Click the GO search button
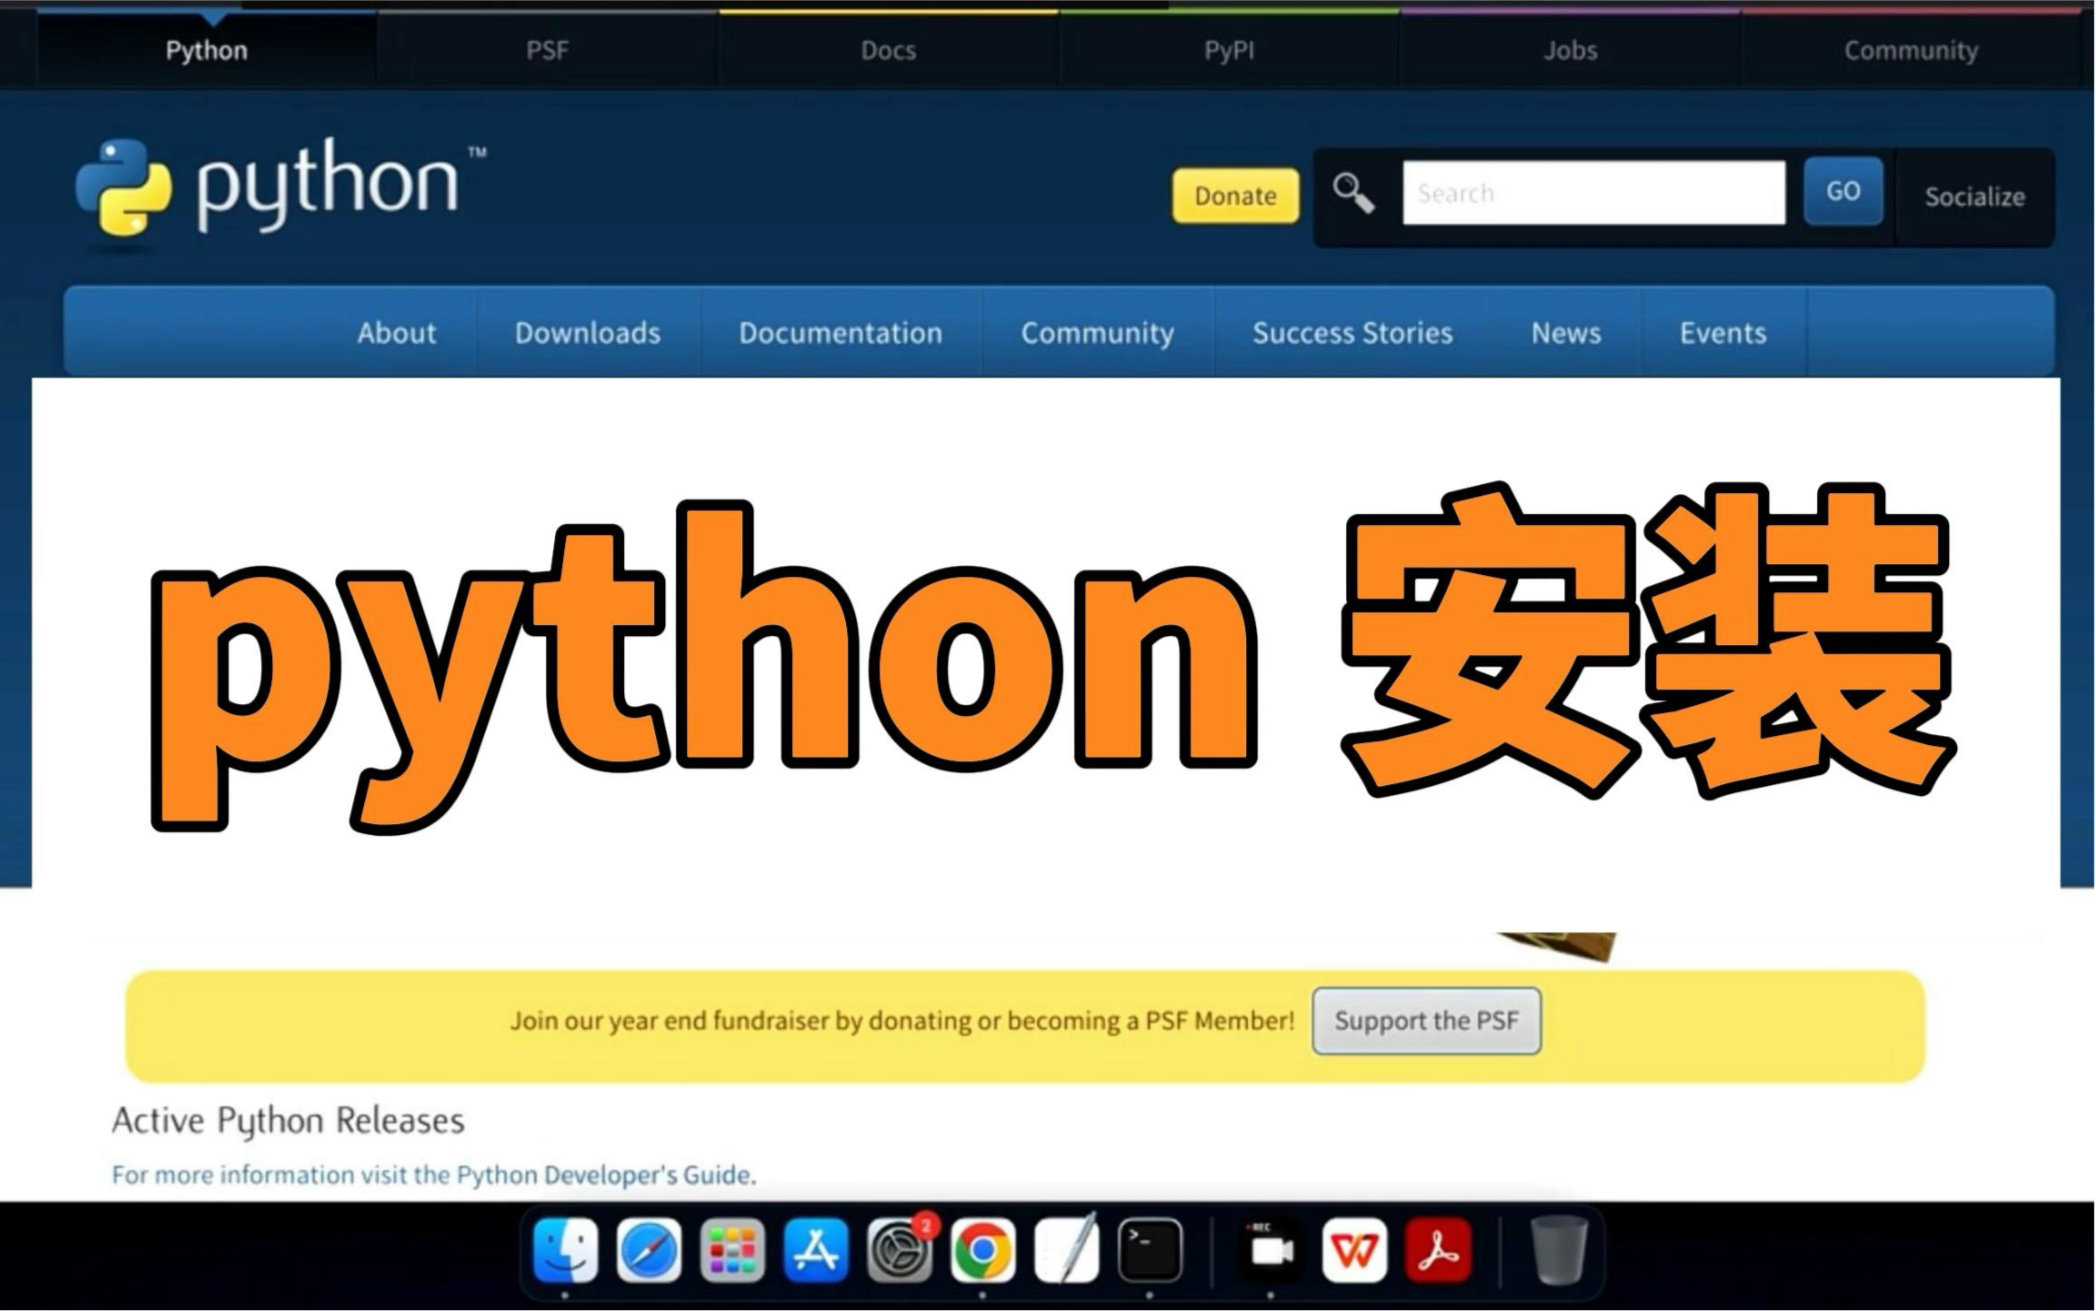The height and width of the screenshot is (1311, 2096). [x=1843, y=191]
